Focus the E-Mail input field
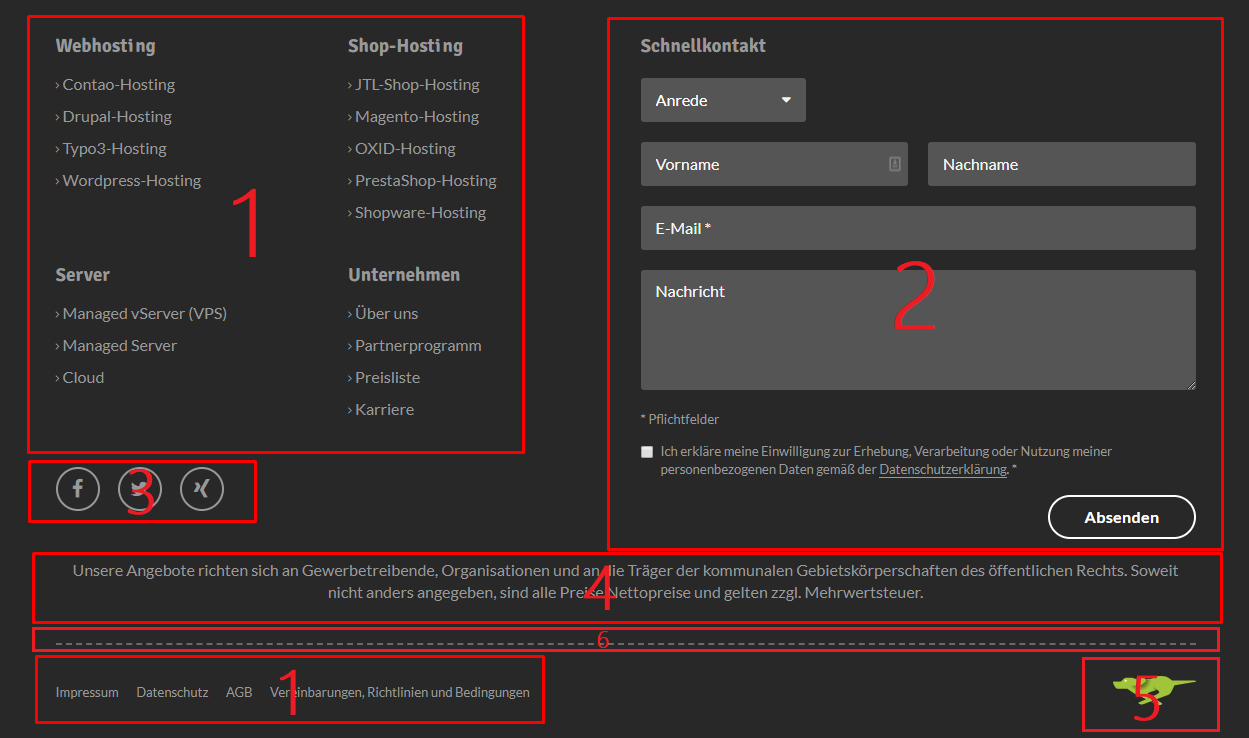Image resolution: width=1249 pixels, height=738 pixels. point(918,228)
